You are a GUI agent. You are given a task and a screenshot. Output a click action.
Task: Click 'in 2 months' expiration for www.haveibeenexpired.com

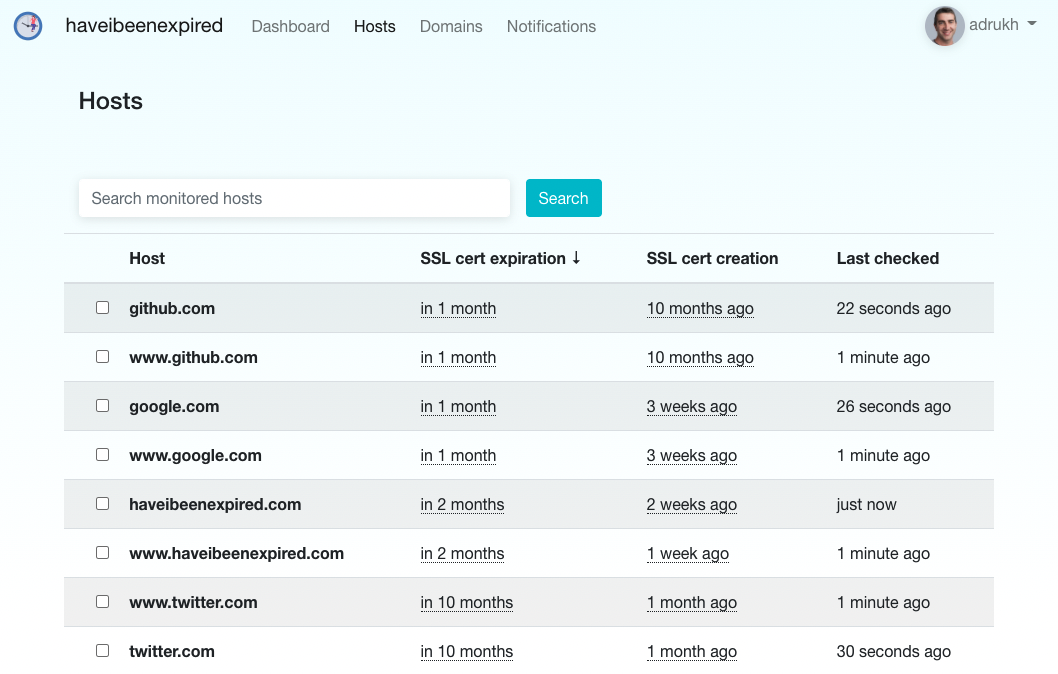462,553
